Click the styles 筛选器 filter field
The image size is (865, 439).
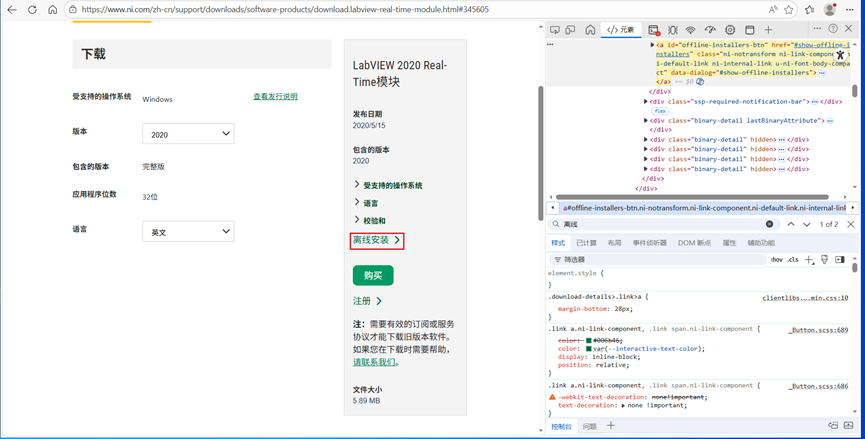pos(659,259)
